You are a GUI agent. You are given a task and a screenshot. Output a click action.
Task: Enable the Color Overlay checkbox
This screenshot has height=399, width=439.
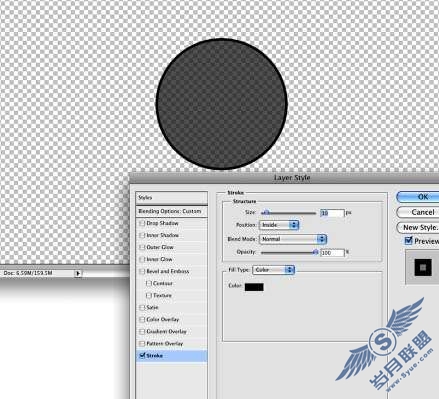pyautogui.click(x=142, y=319)
